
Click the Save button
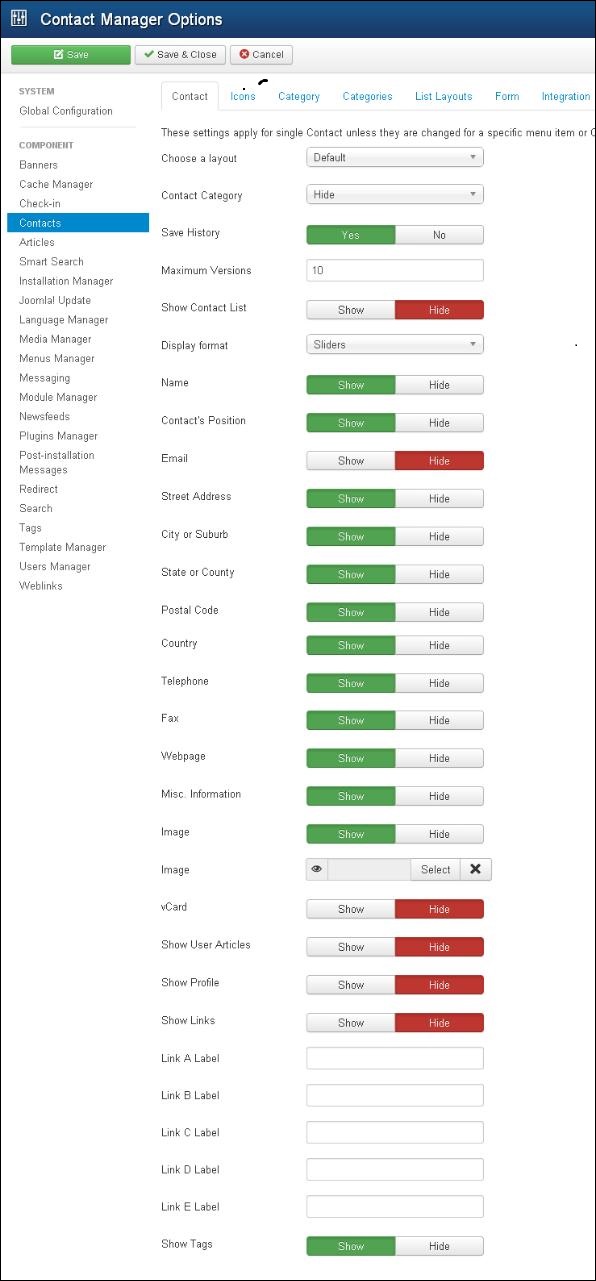click(x=69, y=55)
